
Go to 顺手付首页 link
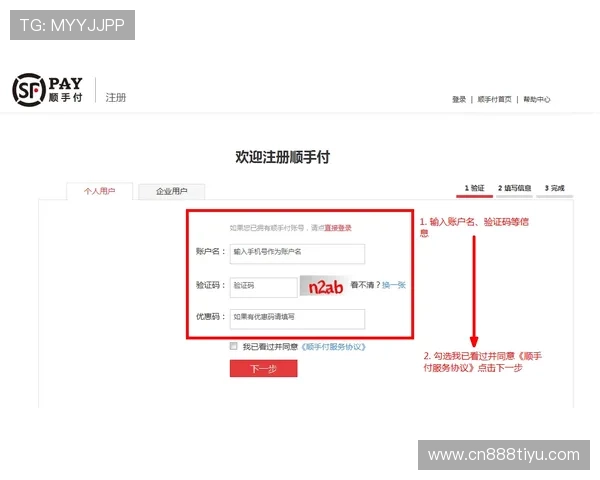pyautogui.click(x=494, y=100)
